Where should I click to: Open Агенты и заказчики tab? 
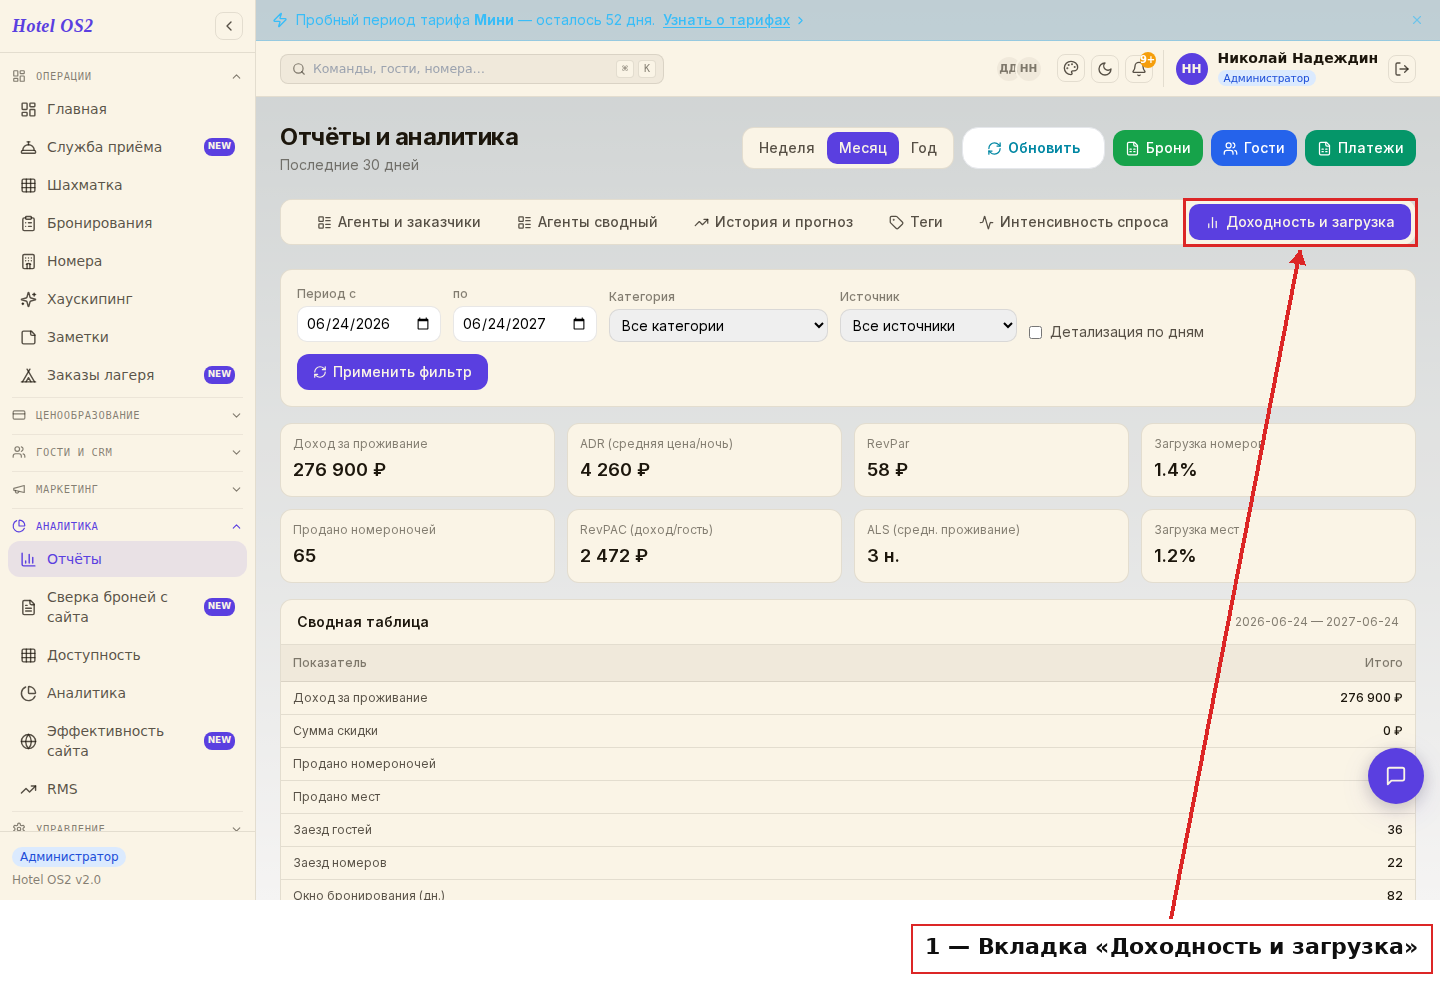coord(399,222)
